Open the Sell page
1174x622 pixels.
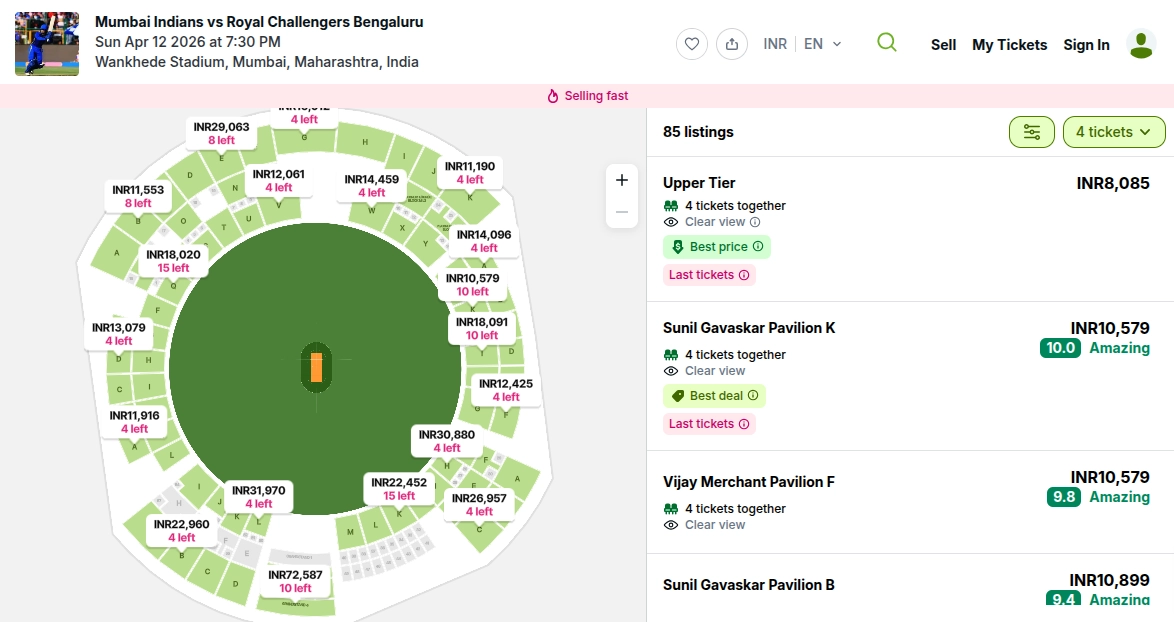coord(943,45)
